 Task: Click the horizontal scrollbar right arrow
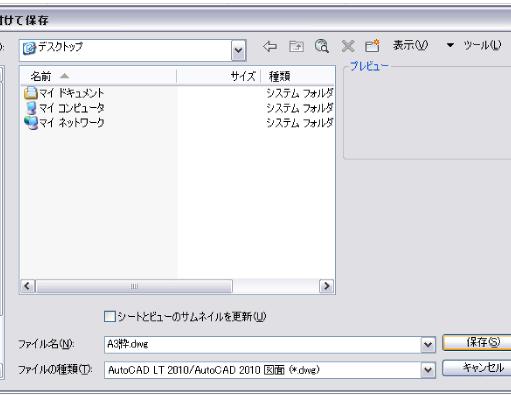pyautogui.click(x=326, y=286)
